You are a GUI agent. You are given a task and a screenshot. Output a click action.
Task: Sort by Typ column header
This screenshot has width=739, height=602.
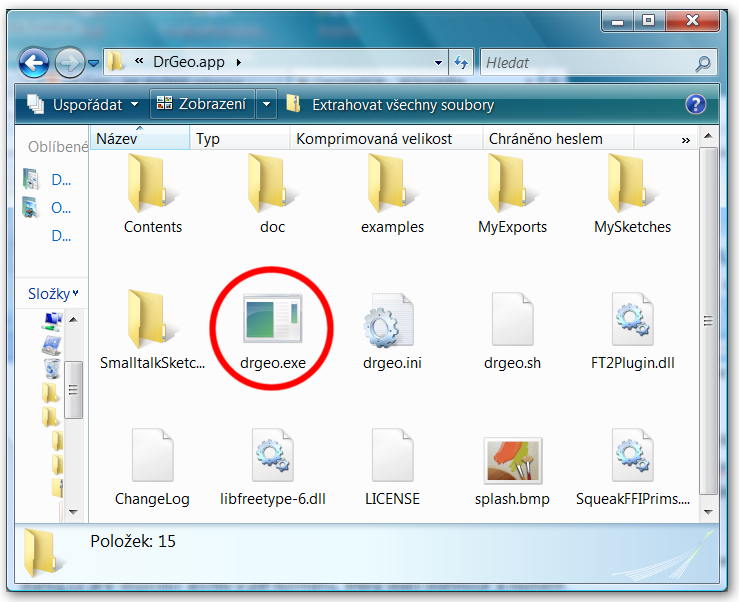(x=240, y=139)
